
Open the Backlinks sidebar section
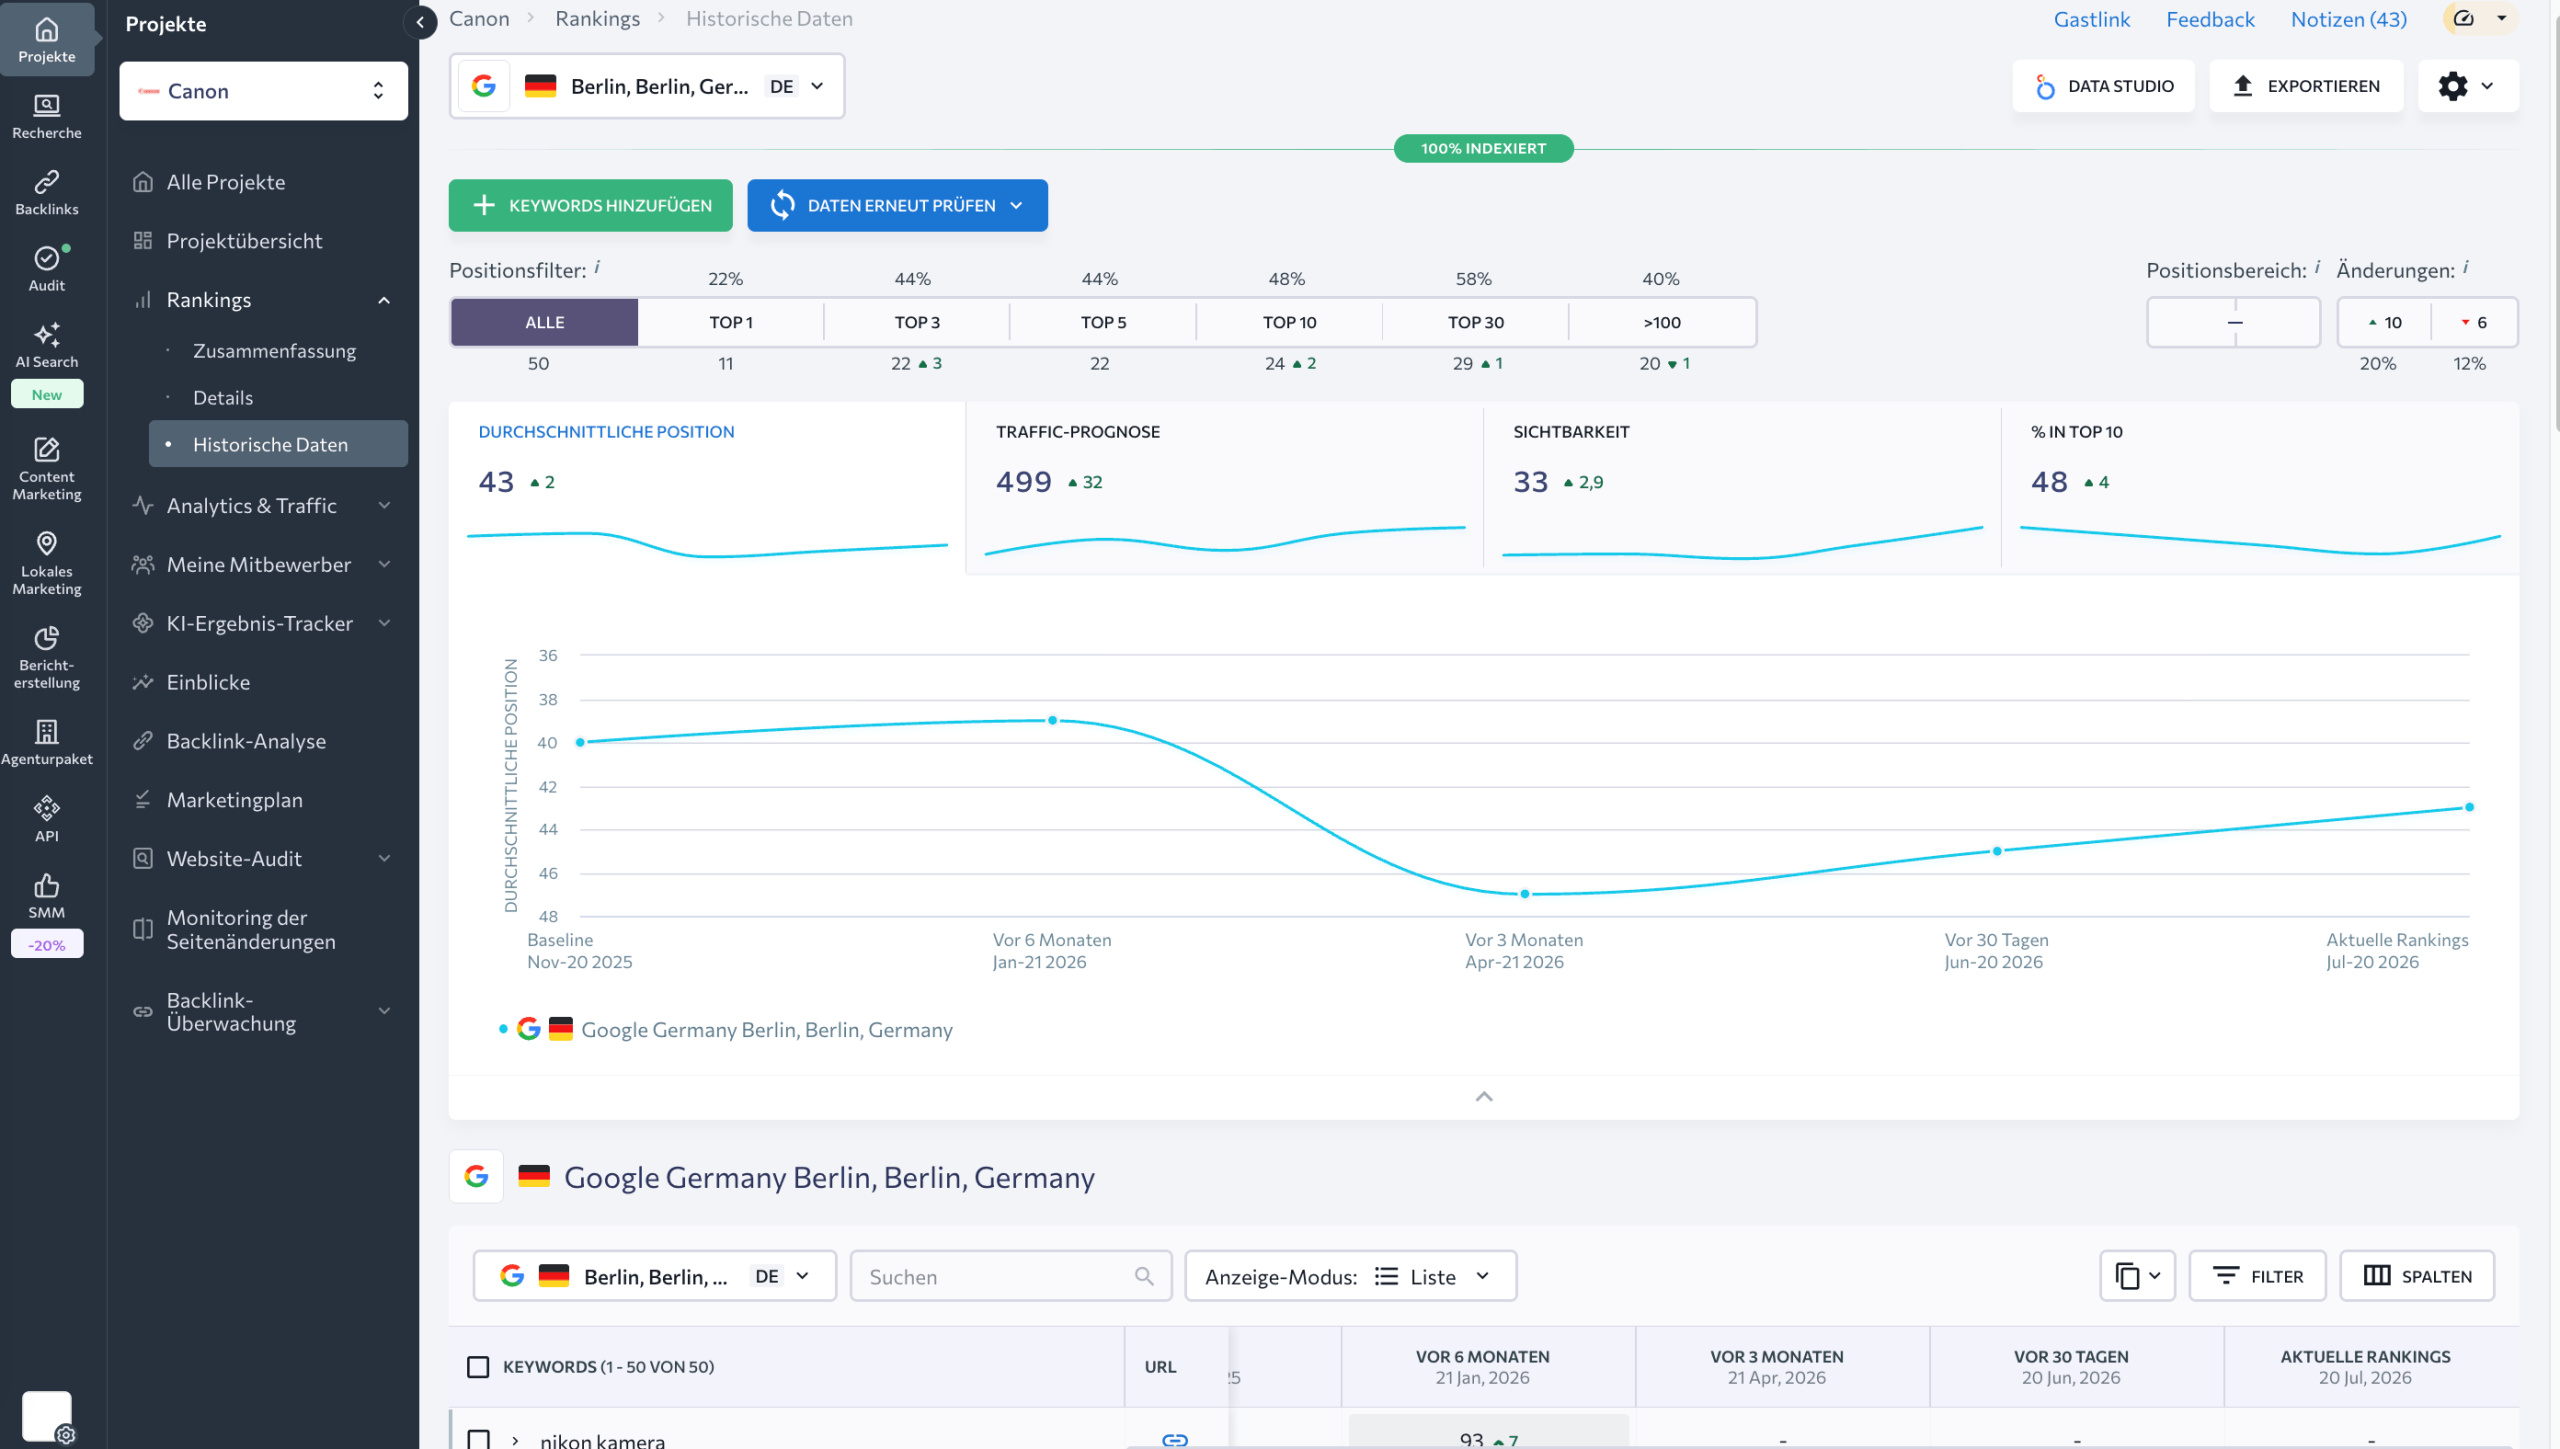(x=47, y=192)
